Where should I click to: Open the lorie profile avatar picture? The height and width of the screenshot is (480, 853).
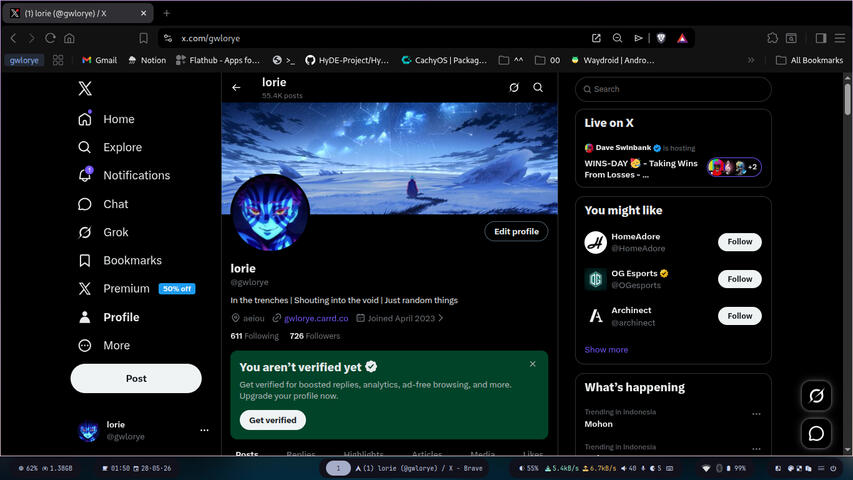point(270,213)
